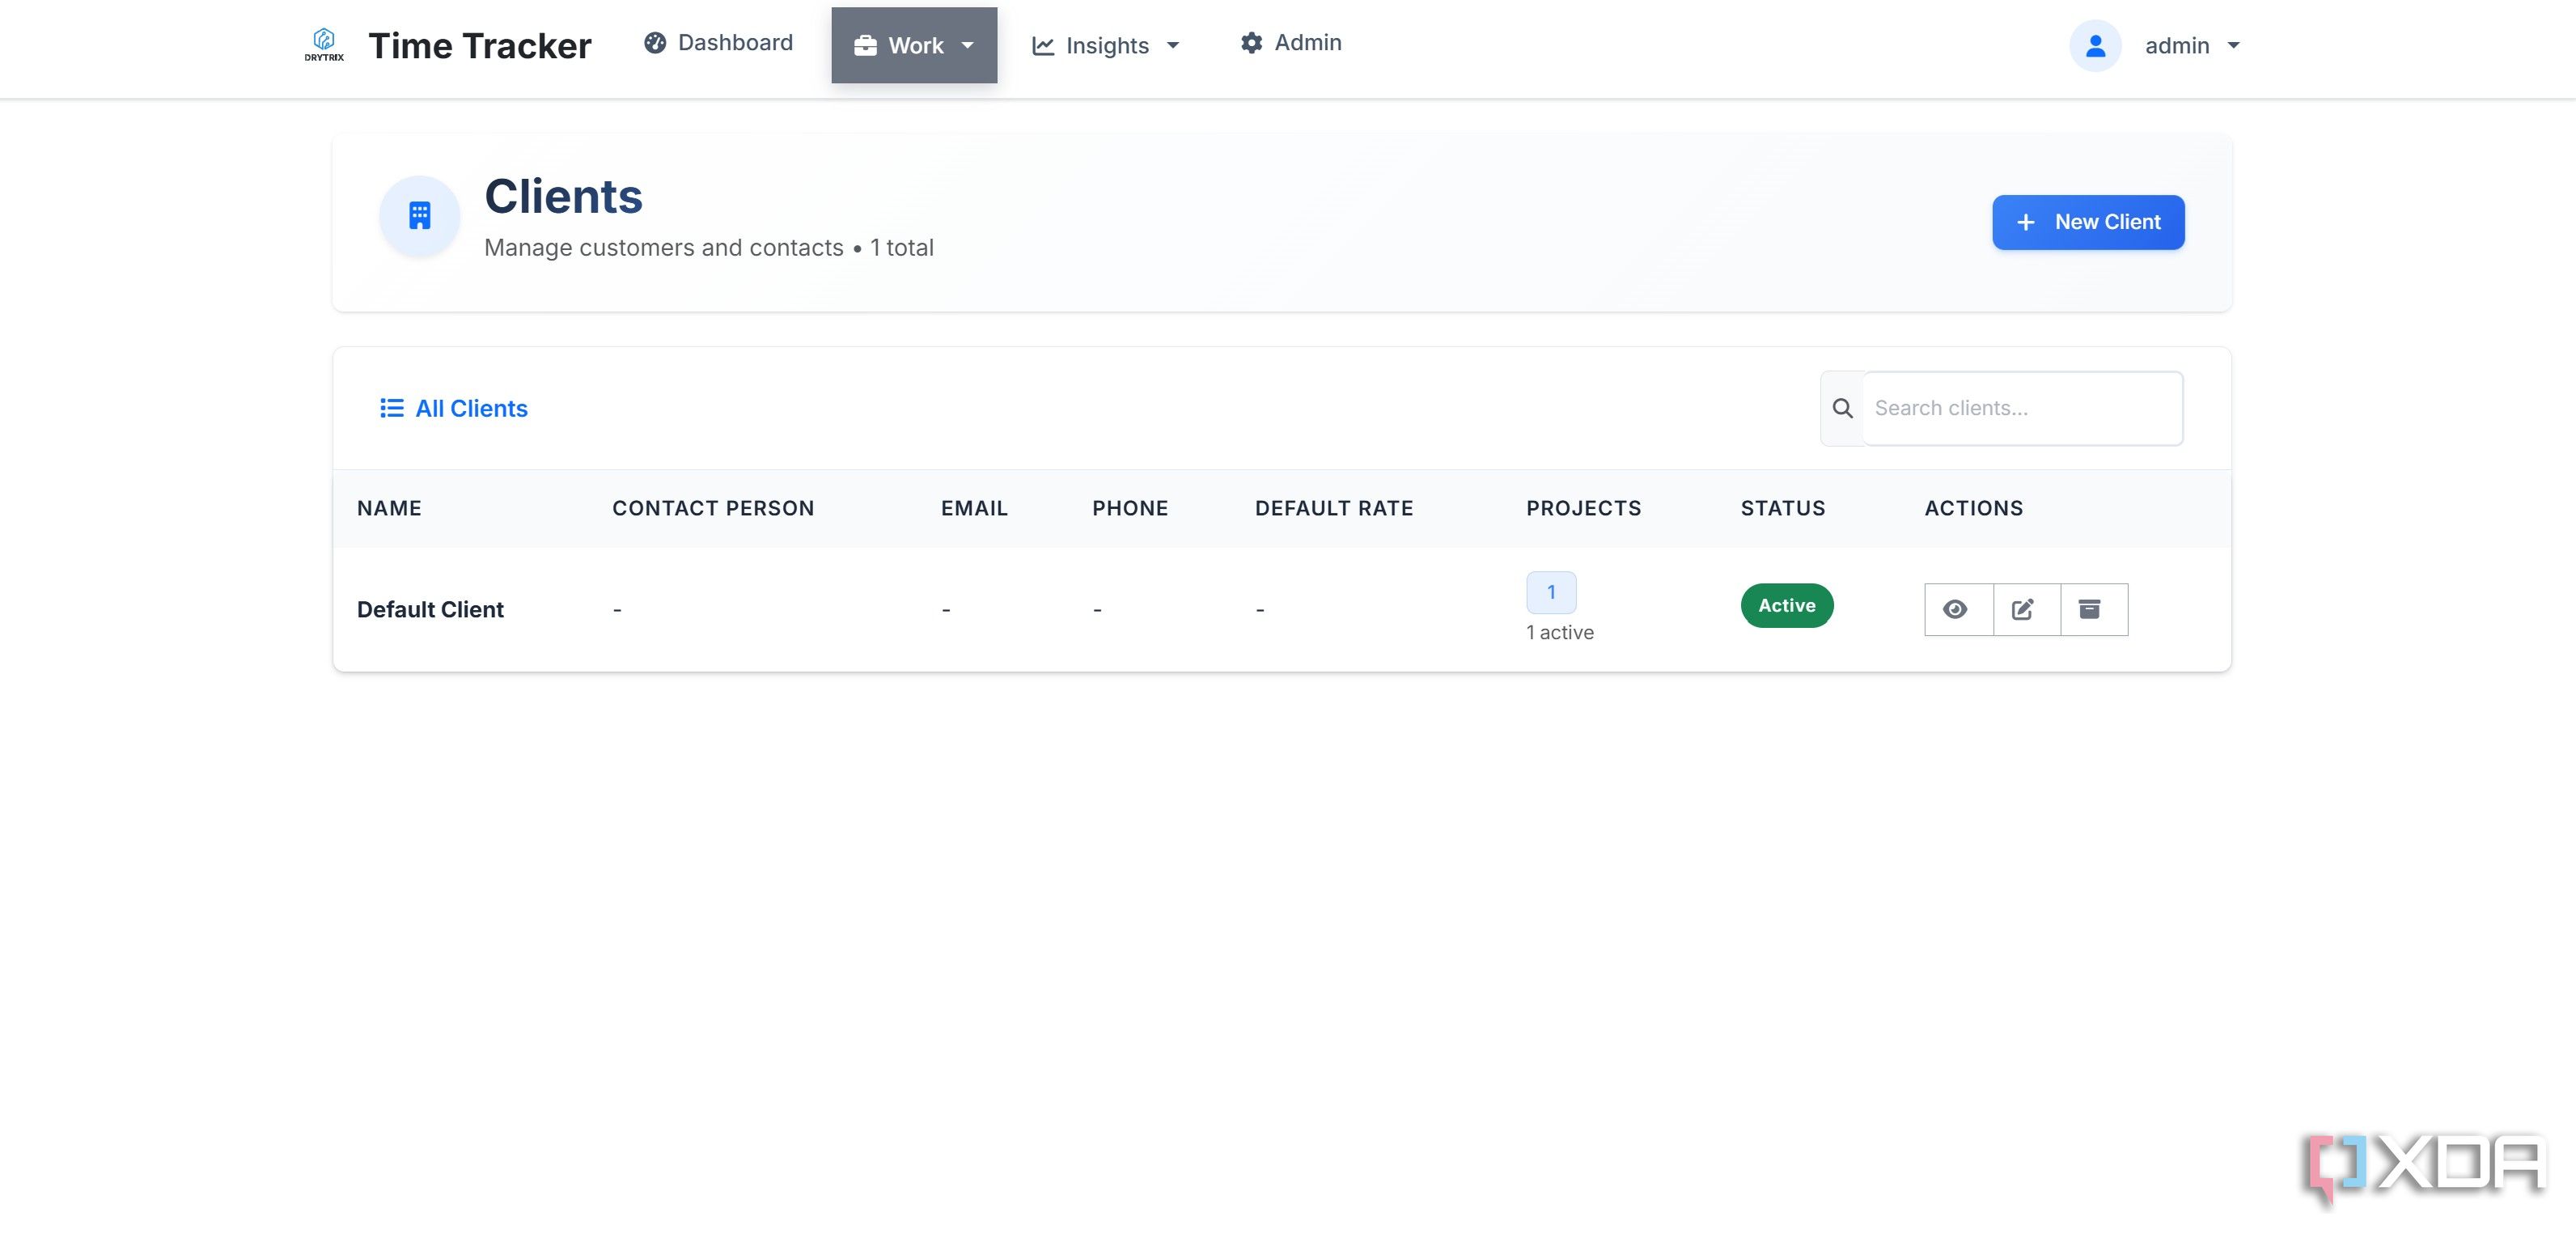Click the ACTIONS column header
2576x1238 pixels.
pos(1973,508)
